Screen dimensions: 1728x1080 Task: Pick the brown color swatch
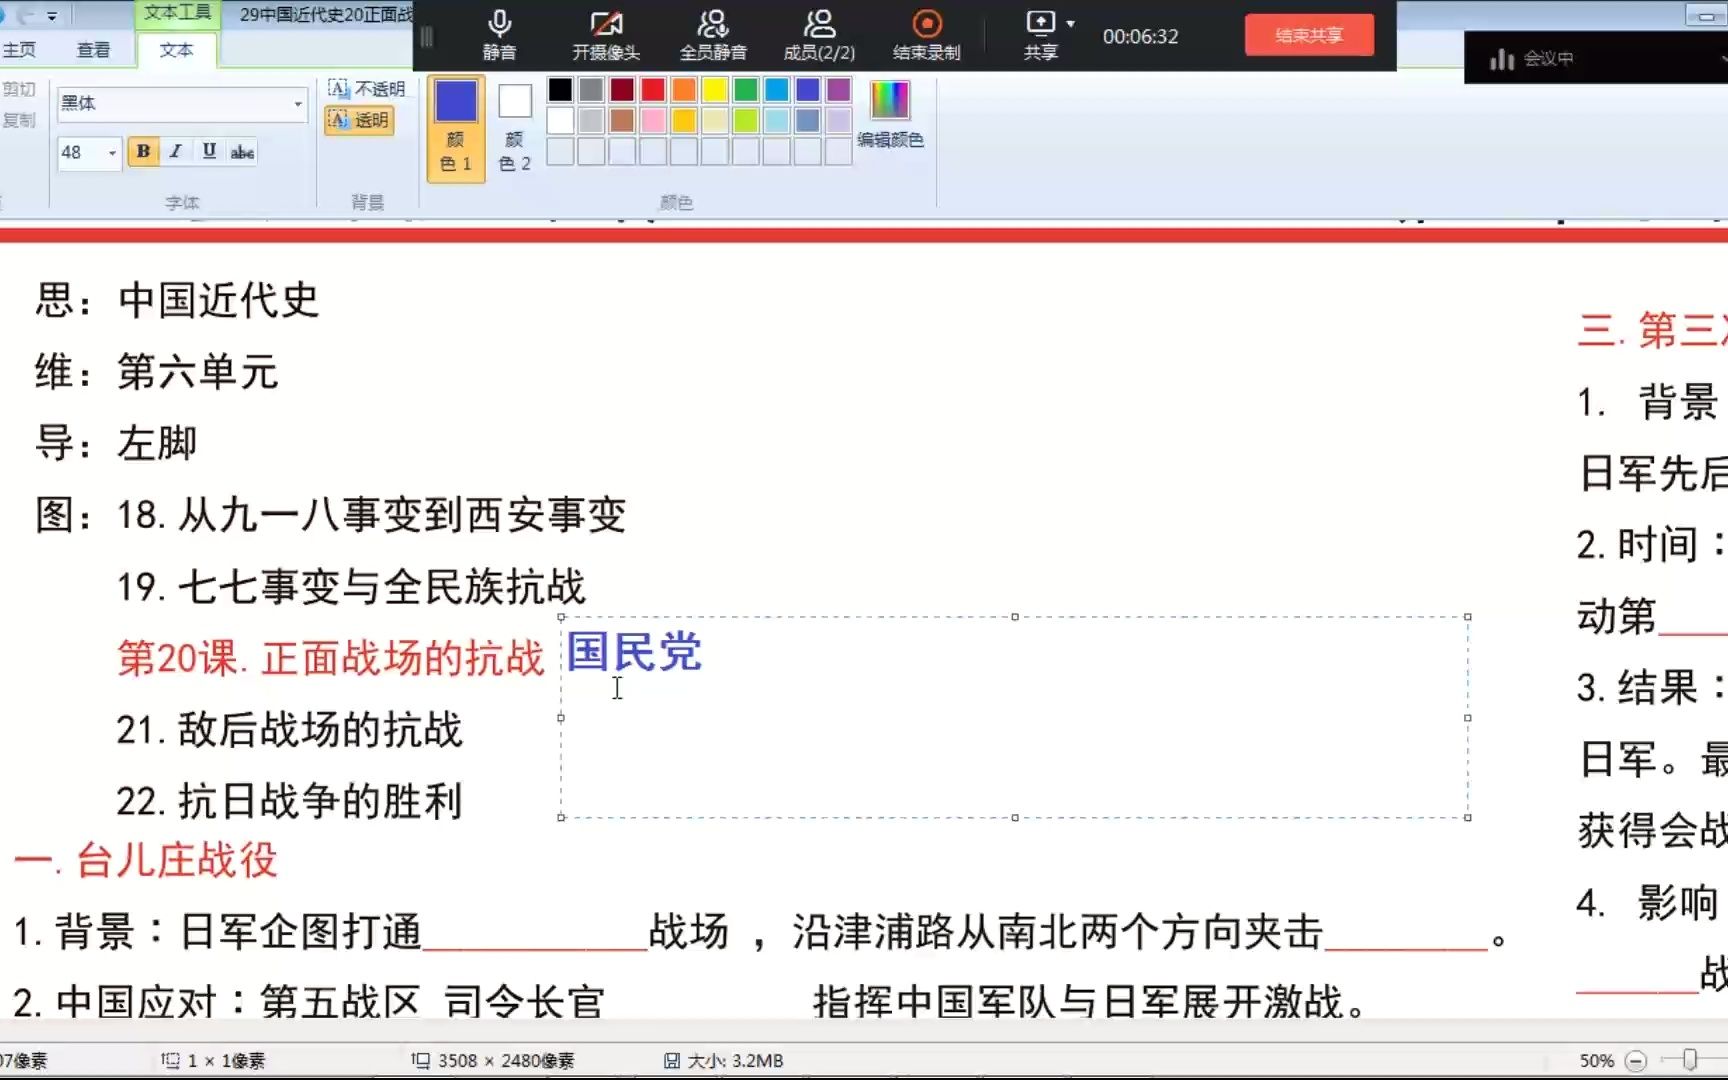click(622, 121)
